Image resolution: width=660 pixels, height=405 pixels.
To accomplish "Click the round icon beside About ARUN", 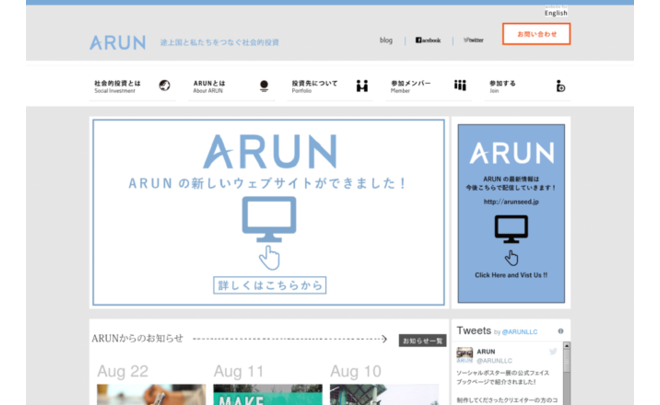I will pyautogui.click(x=264, y=86).
